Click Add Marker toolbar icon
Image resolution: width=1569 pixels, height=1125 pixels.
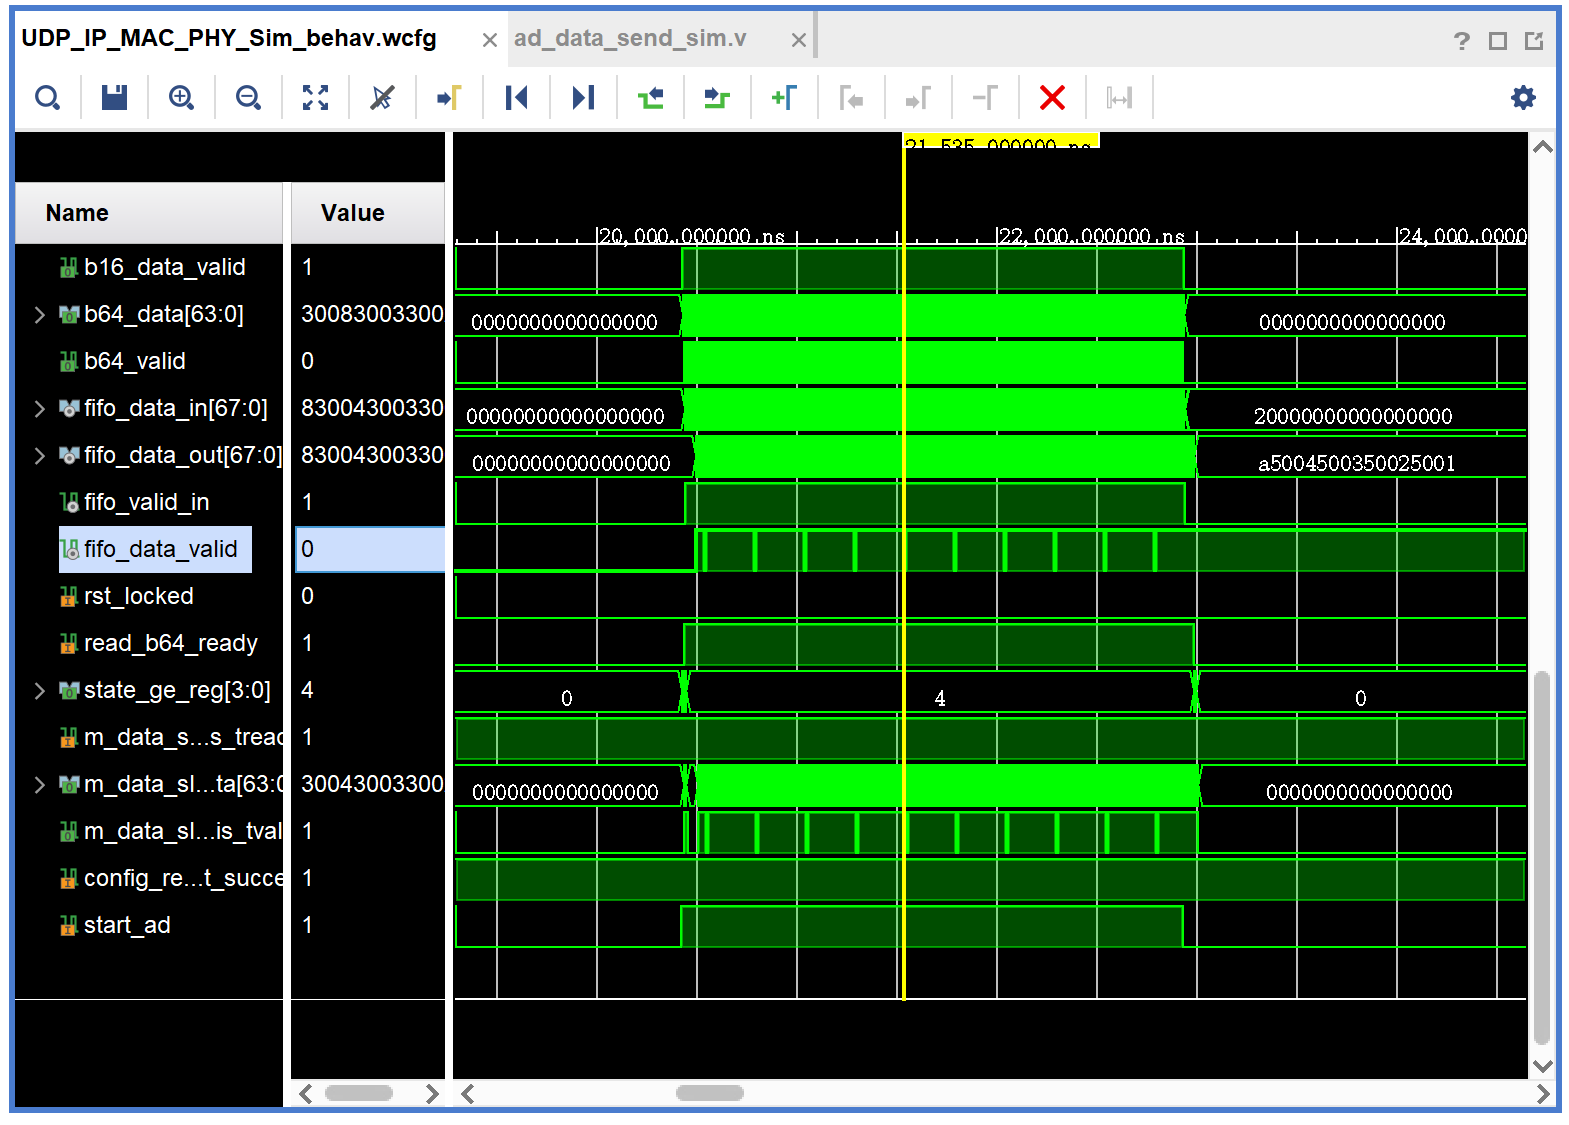[784, 98]
